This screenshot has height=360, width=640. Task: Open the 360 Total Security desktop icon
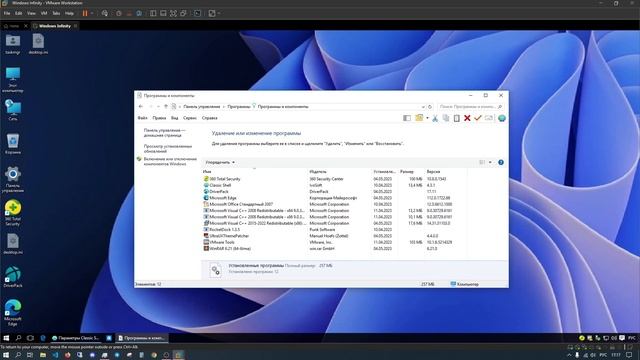point(13,213)
